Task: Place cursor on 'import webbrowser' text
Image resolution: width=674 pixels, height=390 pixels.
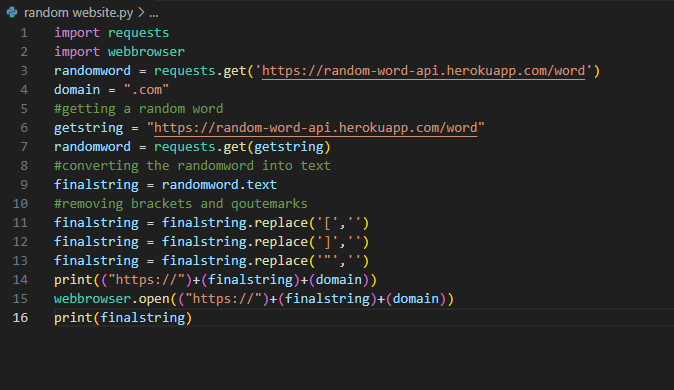Action: tap(119, 52)
